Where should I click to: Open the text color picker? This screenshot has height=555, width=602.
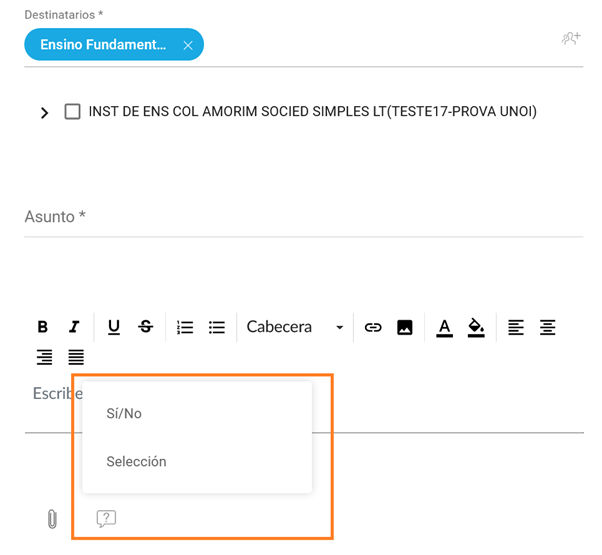point(445,327)
